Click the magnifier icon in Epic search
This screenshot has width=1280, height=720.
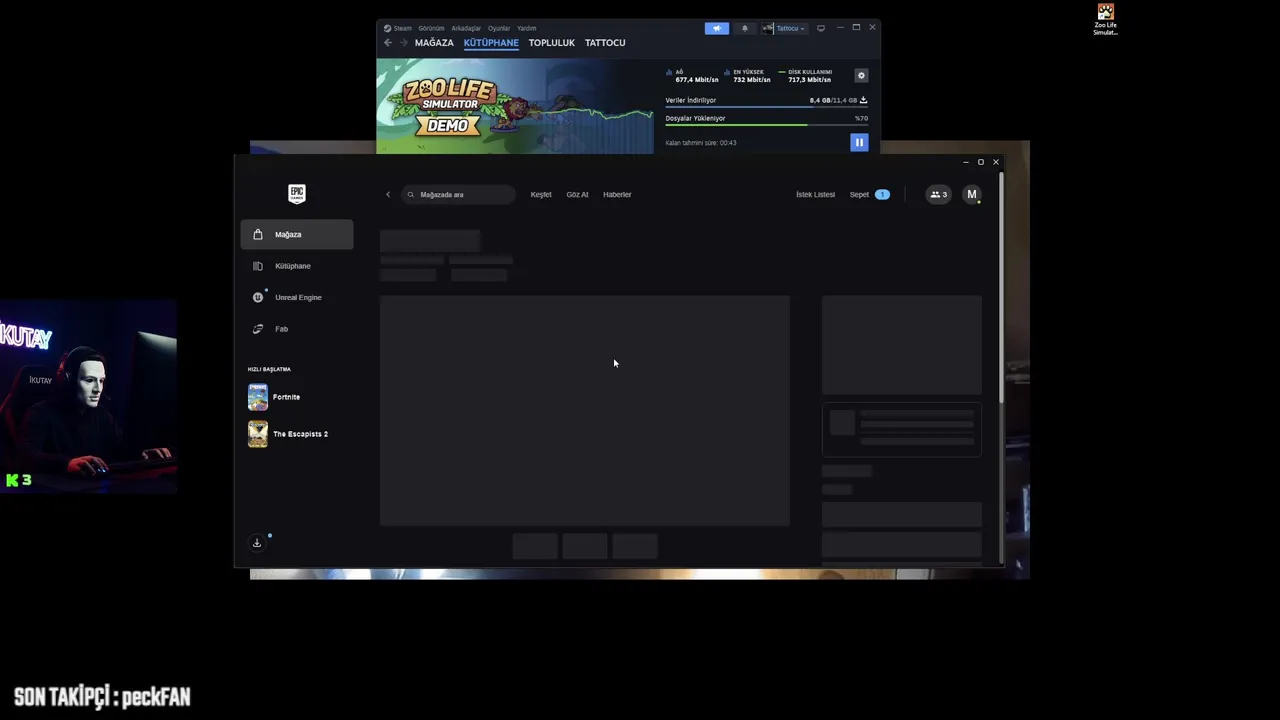(411, 194)
